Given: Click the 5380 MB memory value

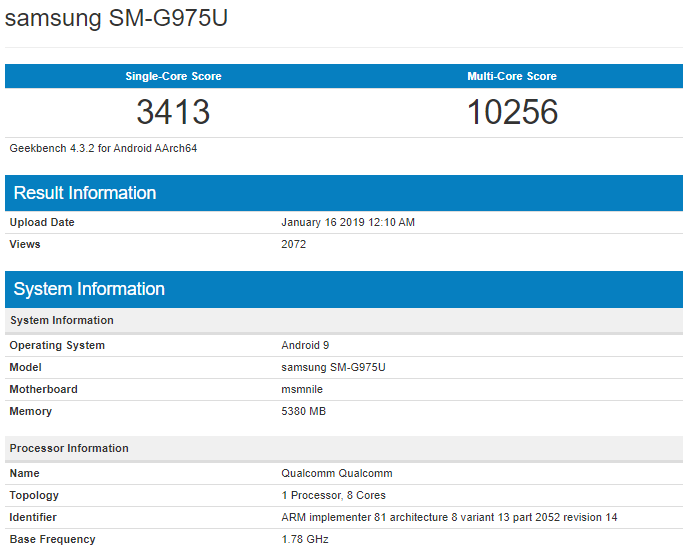Looking at the screenshot, I should 304,411.
